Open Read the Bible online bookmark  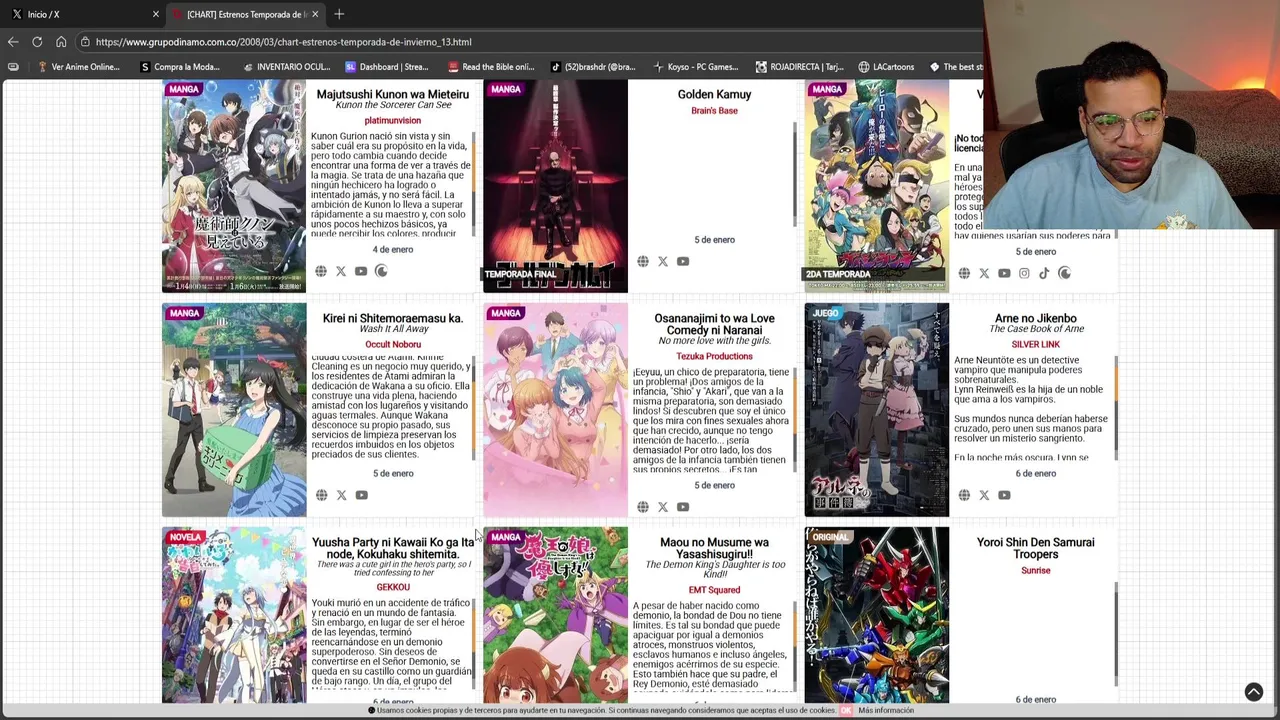tap(491, 67)
